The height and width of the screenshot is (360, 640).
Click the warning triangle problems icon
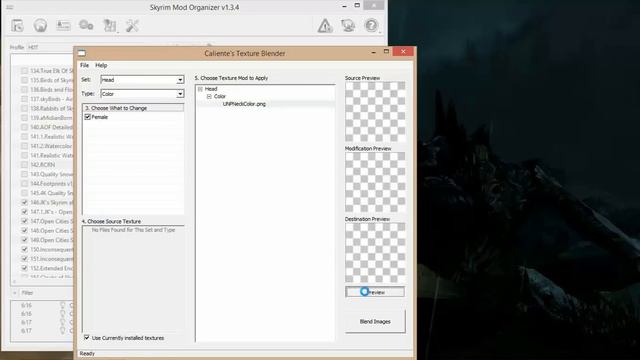tap(325, 26)
